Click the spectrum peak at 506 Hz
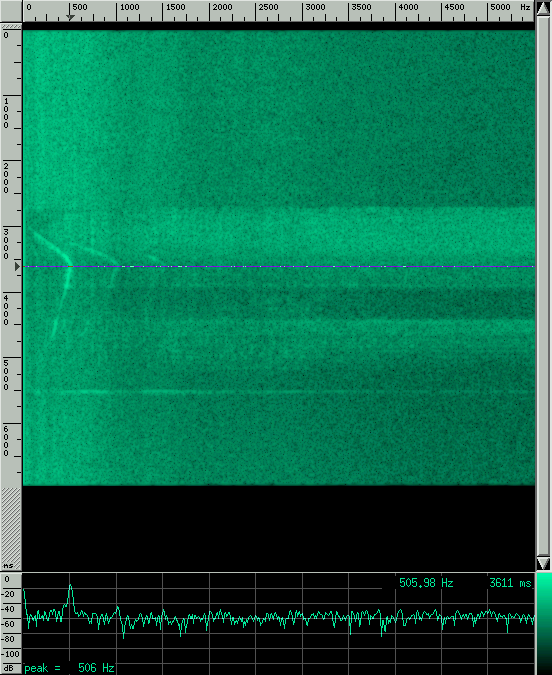This screenshot has height=675, width=552. [x=71, y=587]
